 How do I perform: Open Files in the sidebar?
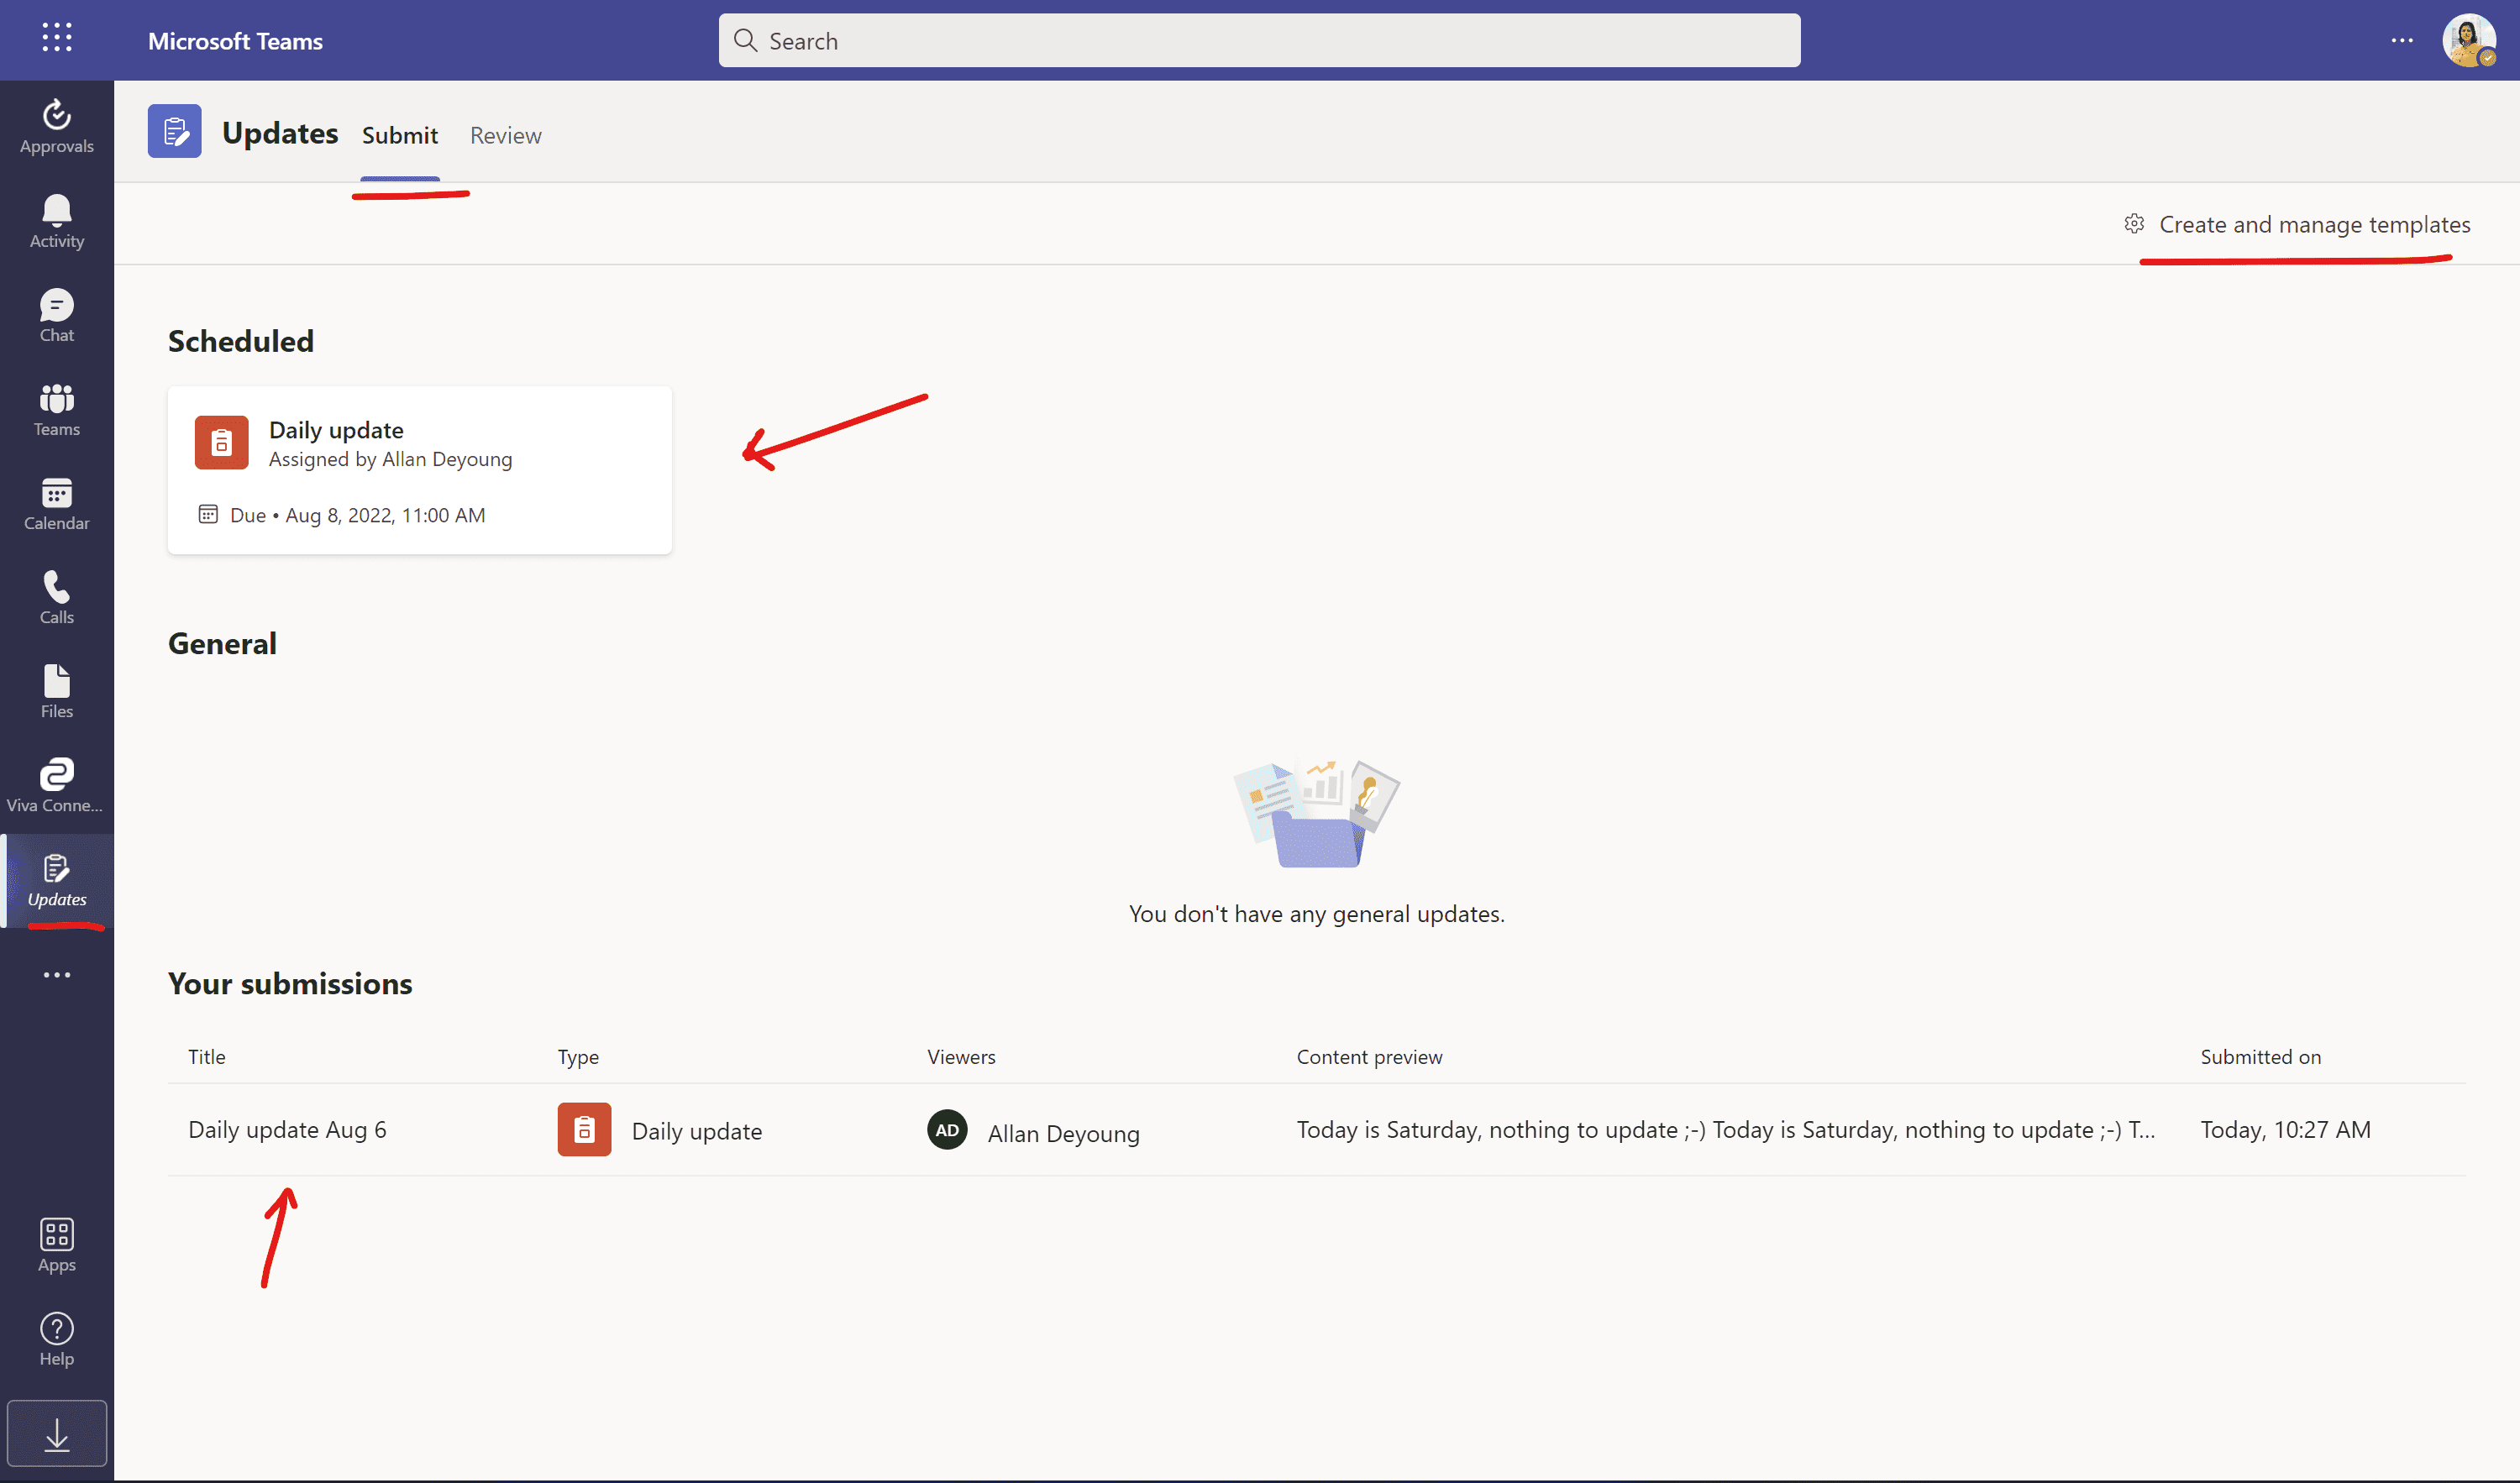coord(57,691)
